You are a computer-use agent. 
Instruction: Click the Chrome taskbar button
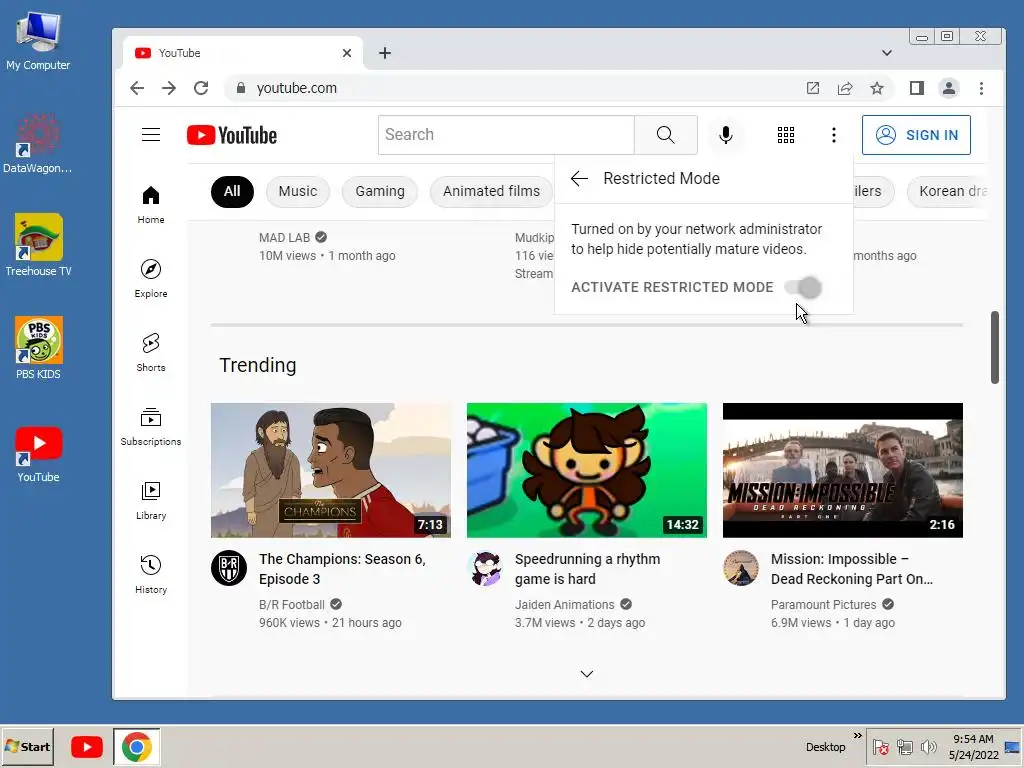click(136, 746)
